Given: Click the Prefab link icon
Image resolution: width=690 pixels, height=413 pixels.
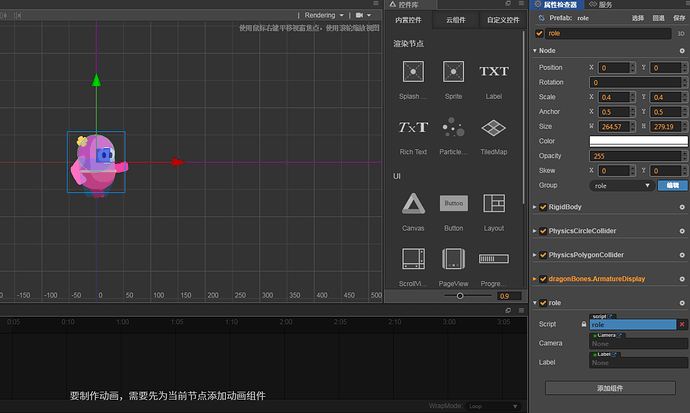Looking at the screenshot, I should pyautogui.click(x=542, y=18).
